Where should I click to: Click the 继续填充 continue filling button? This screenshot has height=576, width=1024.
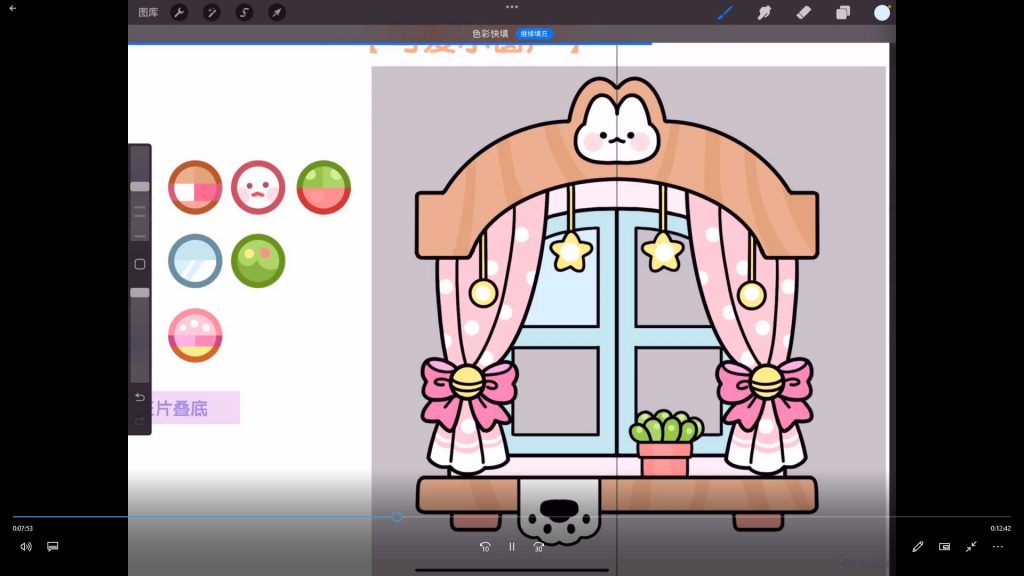535,33
